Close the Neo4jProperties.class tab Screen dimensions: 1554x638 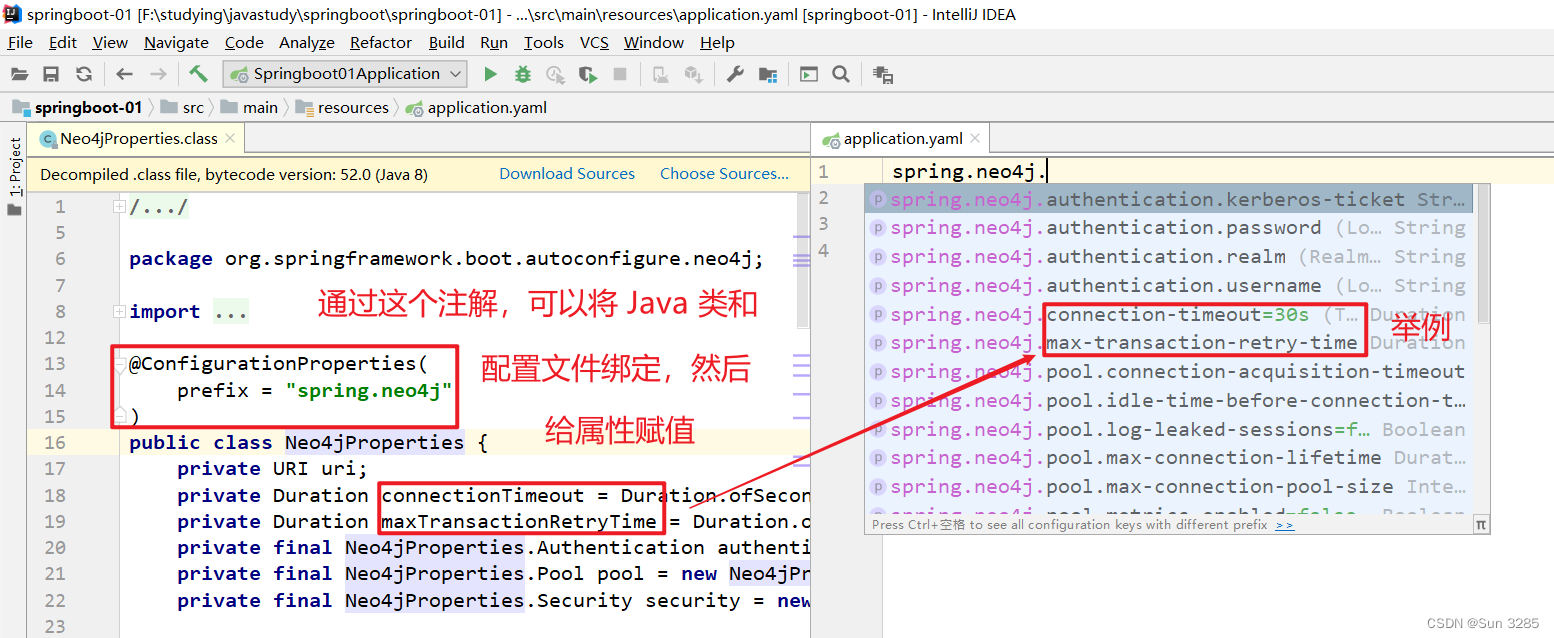tap(230, 139)
